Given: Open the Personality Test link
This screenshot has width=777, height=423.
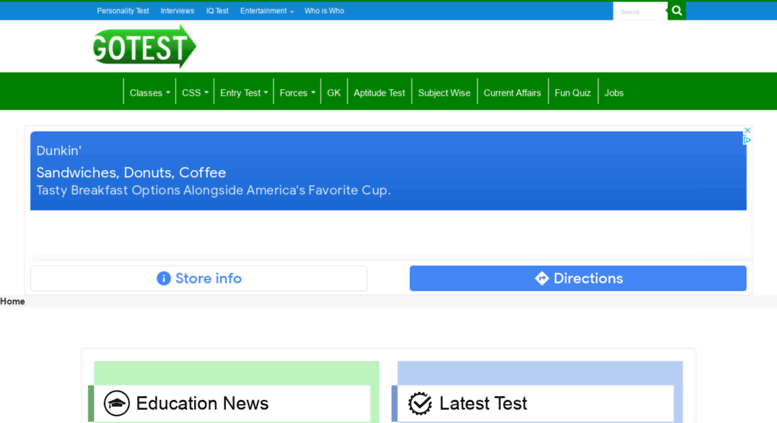Looking at the screenshot, I should (x=123, y=11).
